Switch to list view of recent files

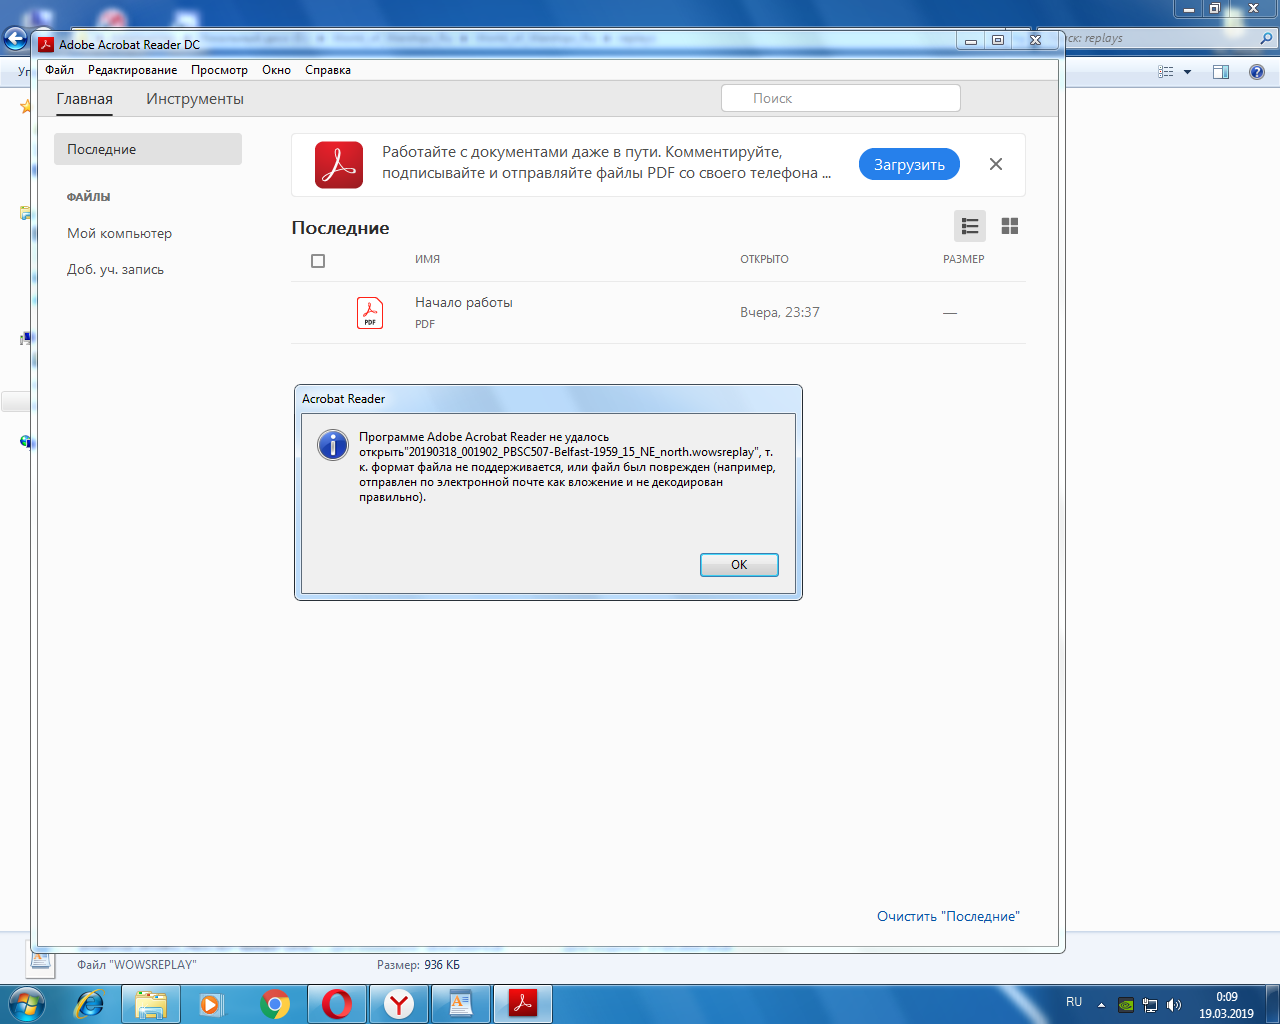[970, 226]
